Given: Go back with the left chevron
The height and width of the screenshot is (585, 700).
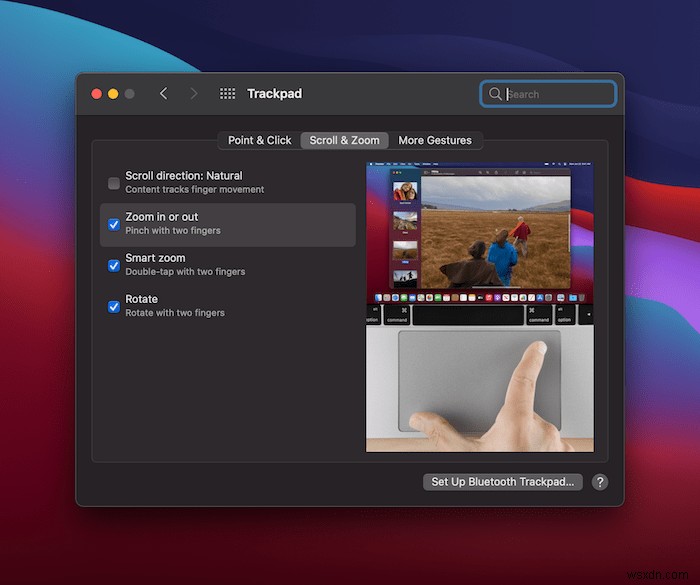Looking at the screenshot, I should 164,93.
